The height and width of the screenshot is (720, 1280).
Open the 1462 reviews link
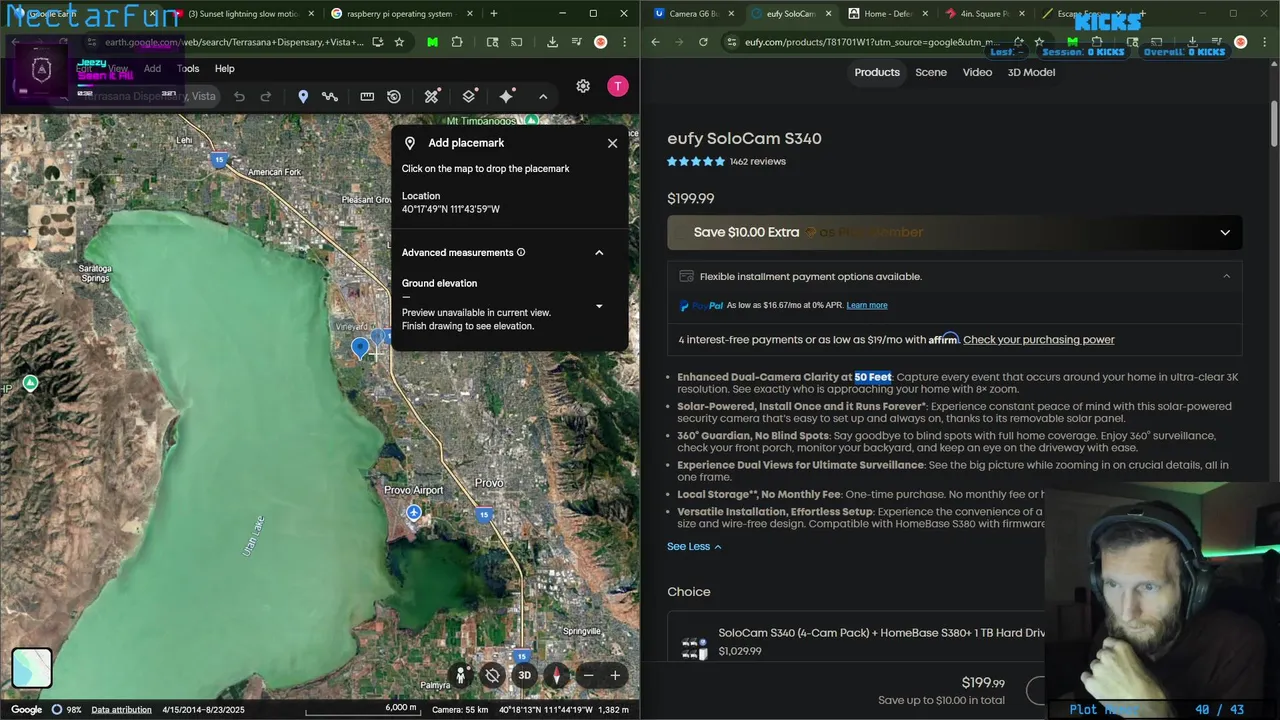[x=758, y=161]
